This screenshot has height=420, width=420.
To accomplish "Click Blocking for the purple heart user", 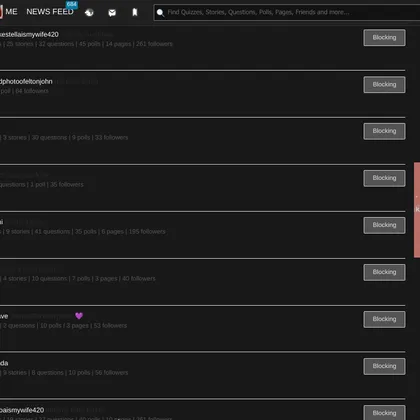I will point(384,319).
